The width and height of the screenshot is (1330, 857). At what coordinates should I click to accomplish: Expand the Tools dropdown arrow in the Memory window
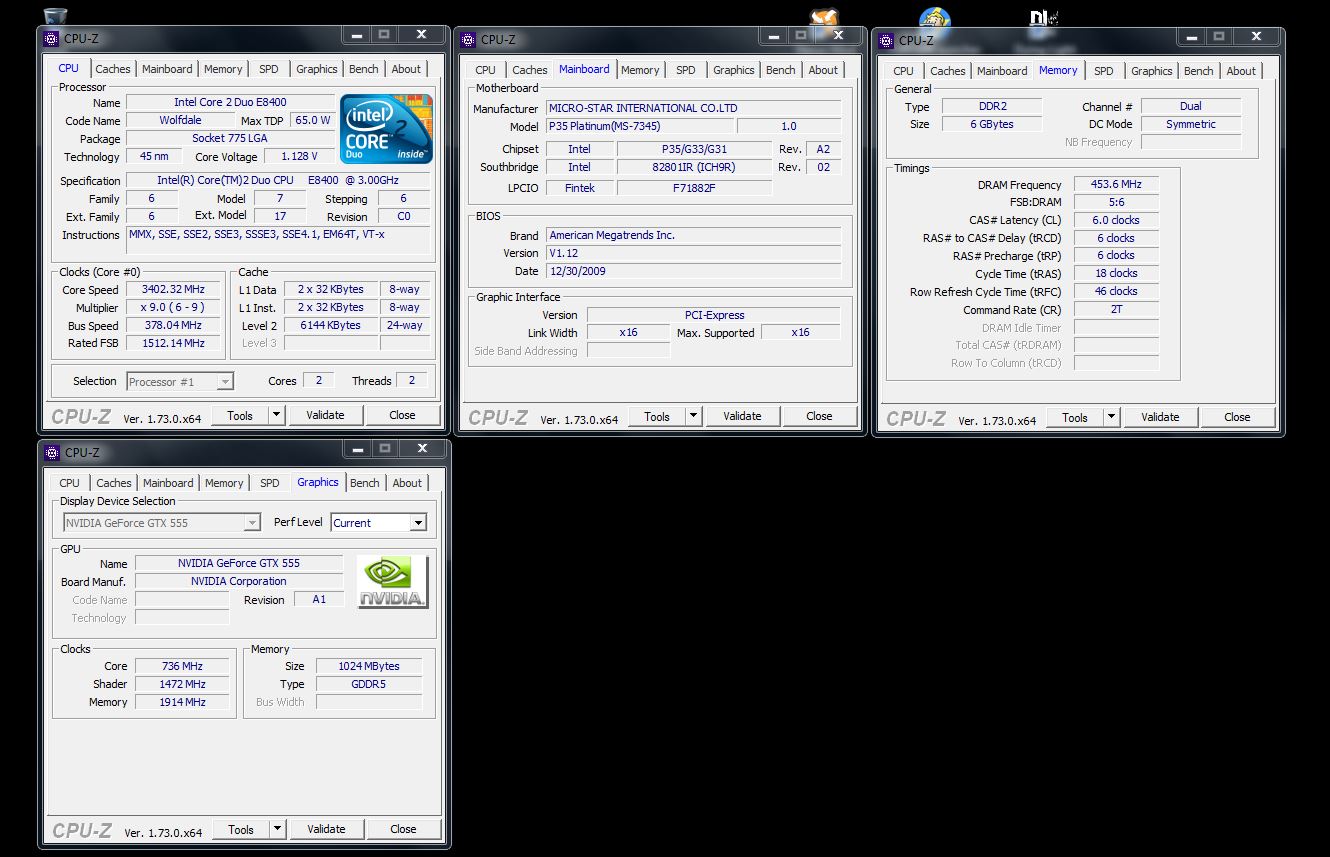[x=1111, y=417]
